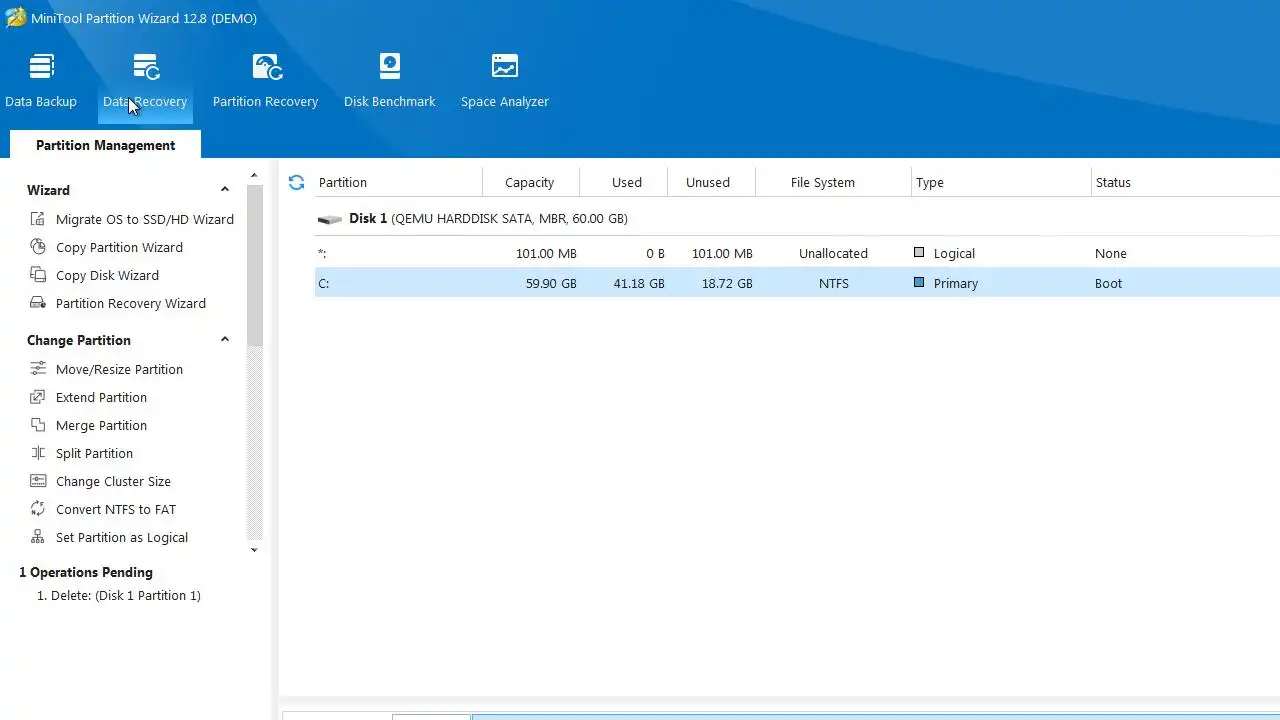The height and width of the screenshot is (720, 1280).
Task: Click the sidebar scroll down arrow
Action: pyautogui.click(x=254, y=550)
